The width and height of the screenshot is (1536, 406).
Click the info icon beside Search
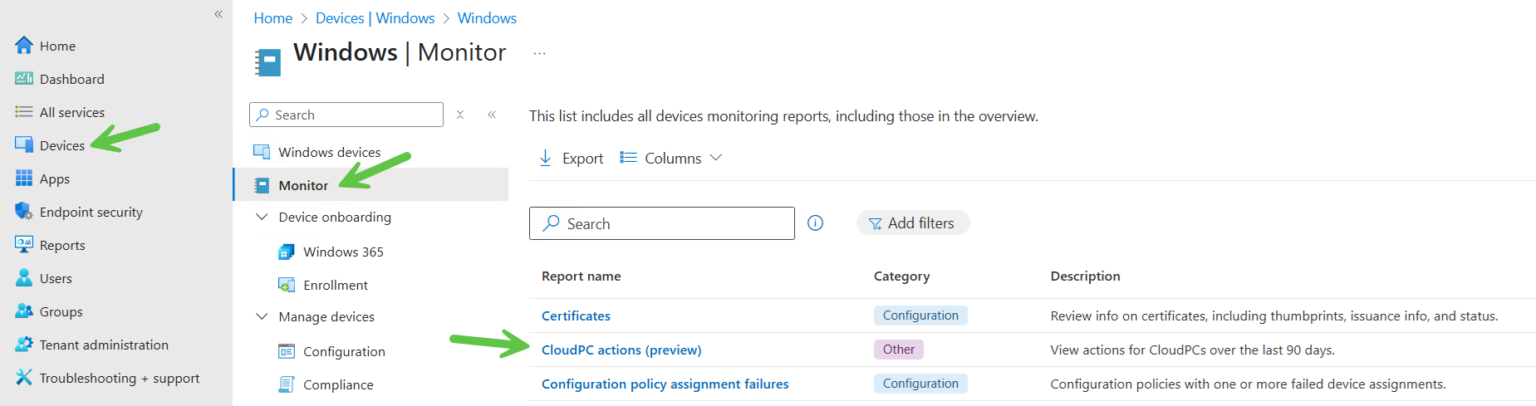[815, 223]
